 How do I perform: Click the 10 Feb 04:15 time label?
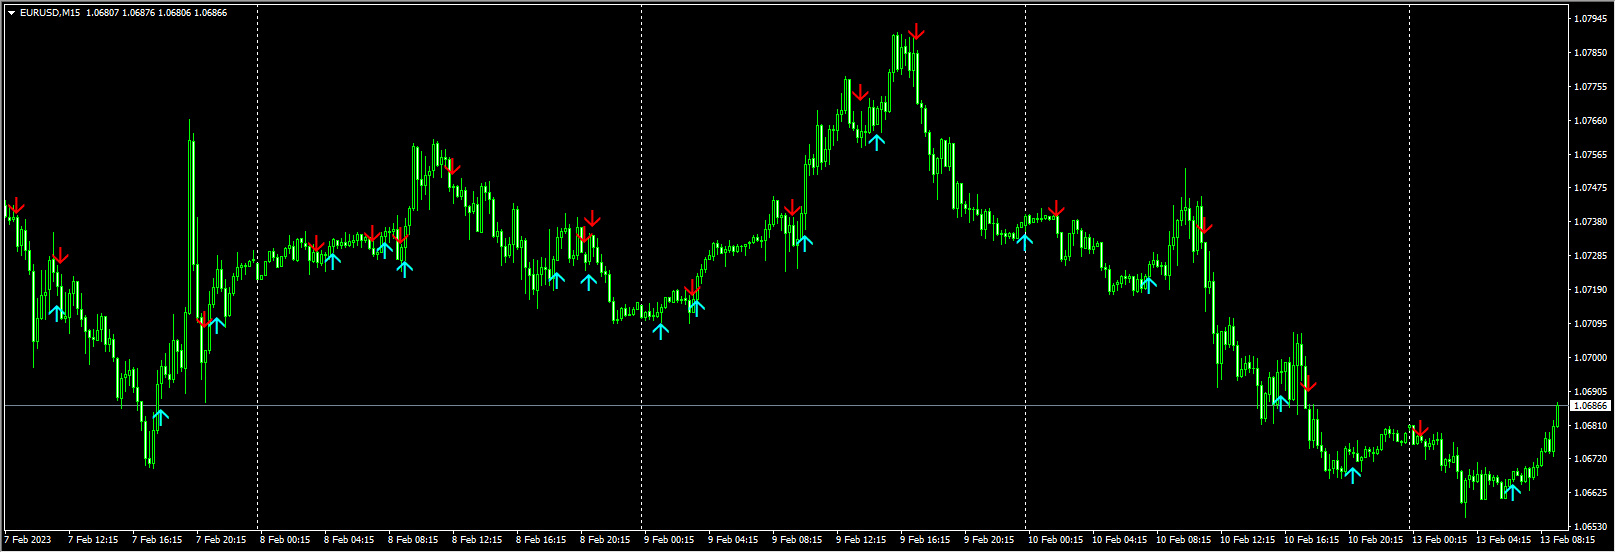pyautogui.click(x=1119, y=540)
